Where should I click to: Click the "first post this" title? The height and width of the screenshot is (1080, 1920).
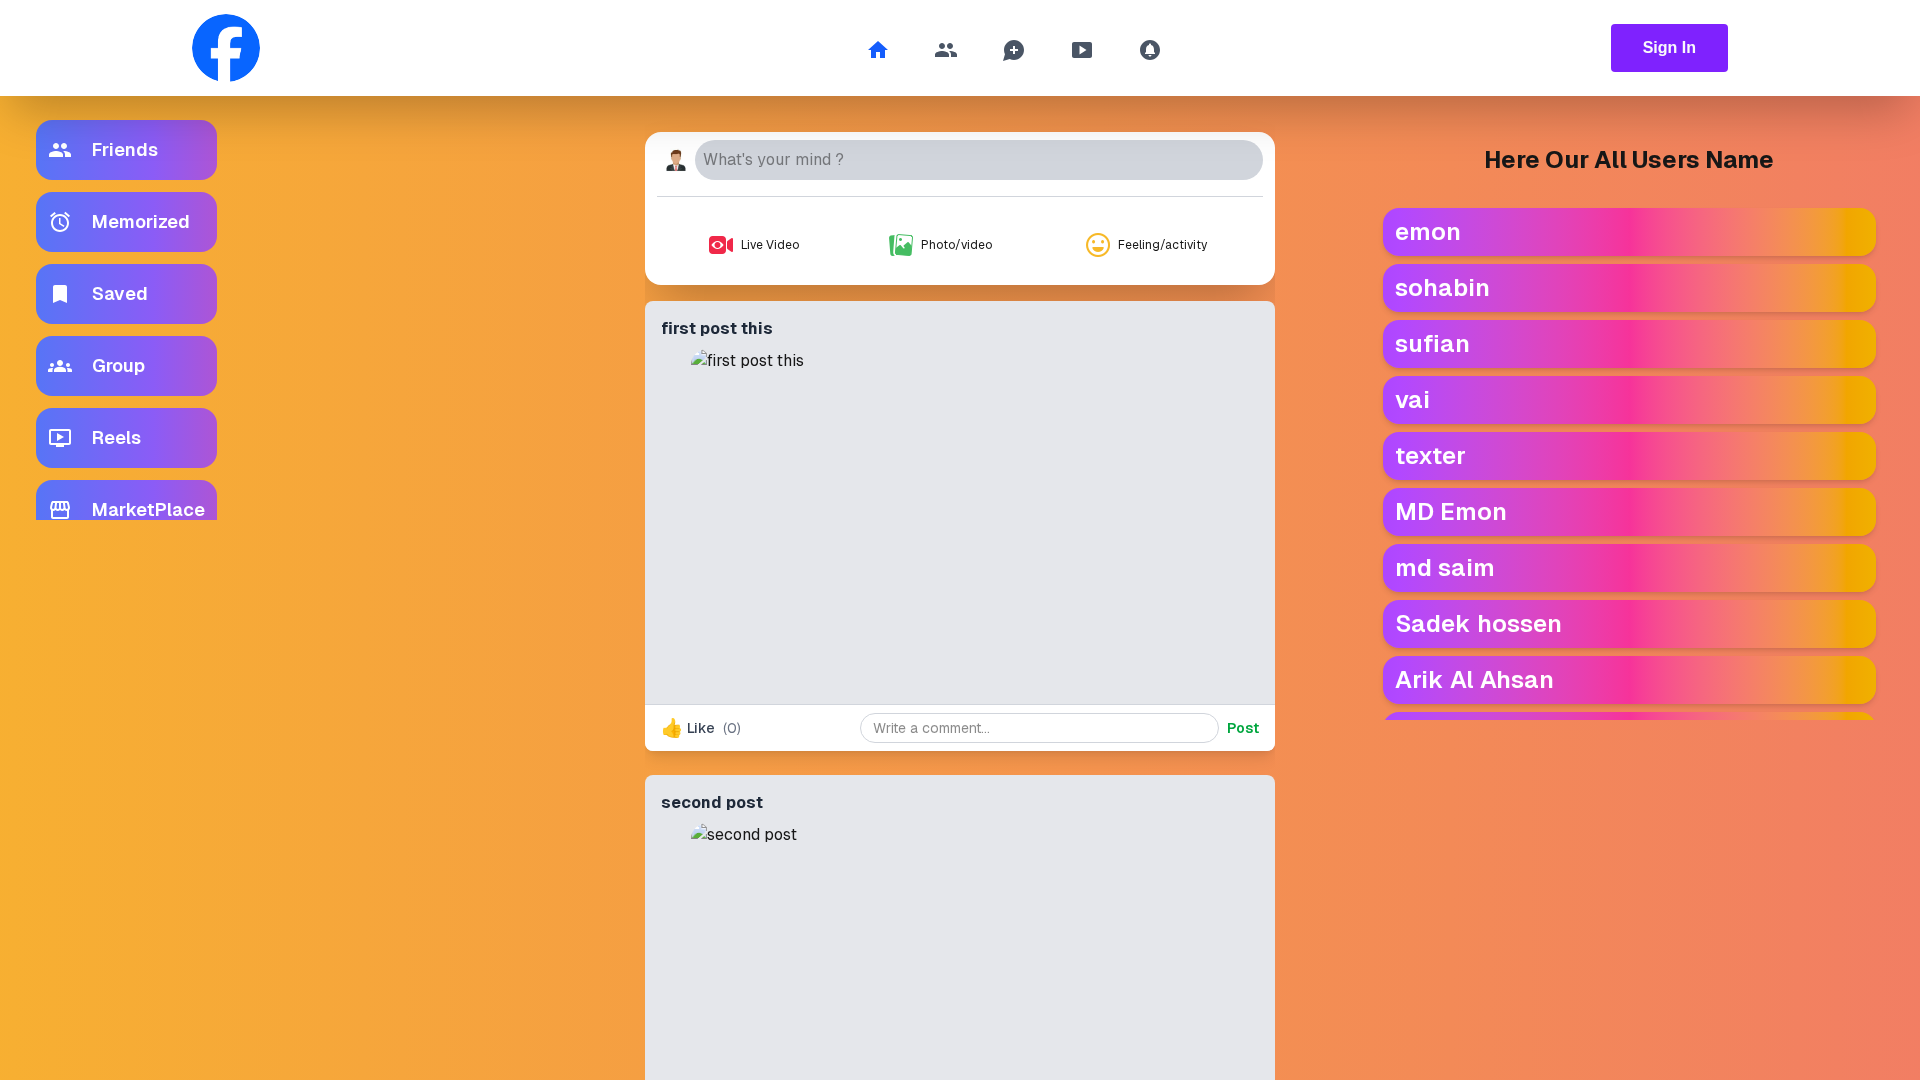(x=717, y=328)
